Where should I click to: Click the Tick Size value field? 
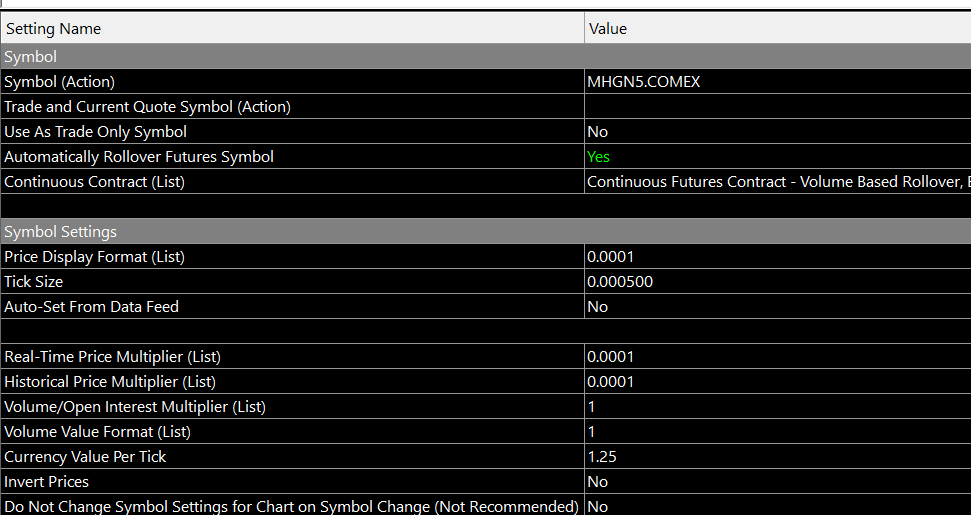[x=620, y=282]
